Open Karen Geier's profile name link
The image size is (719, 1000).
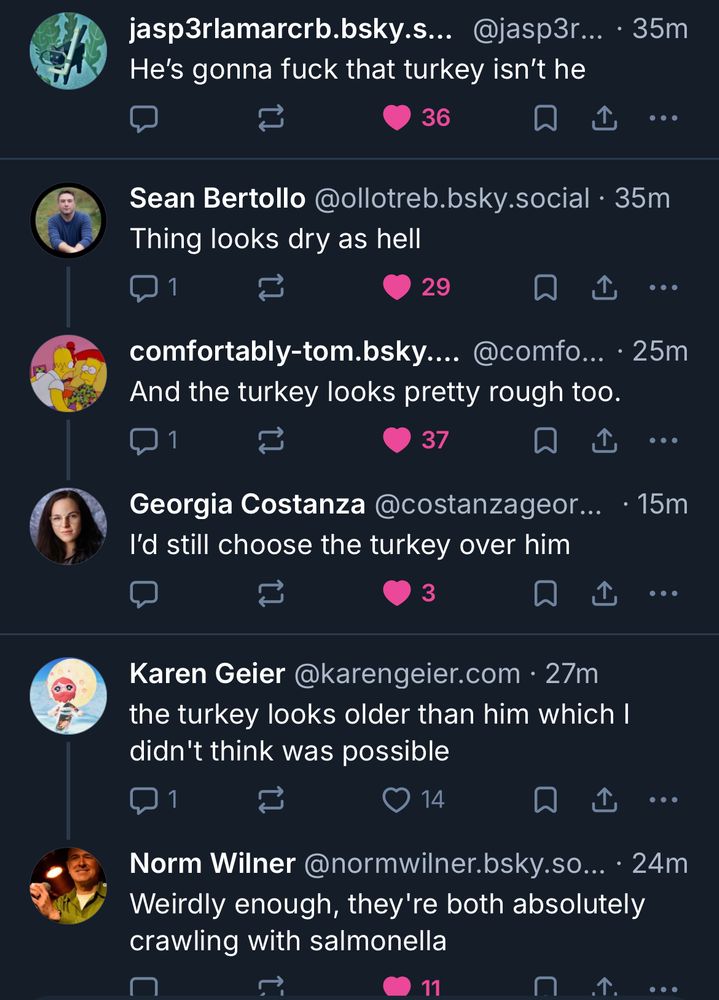pos(207,674)
